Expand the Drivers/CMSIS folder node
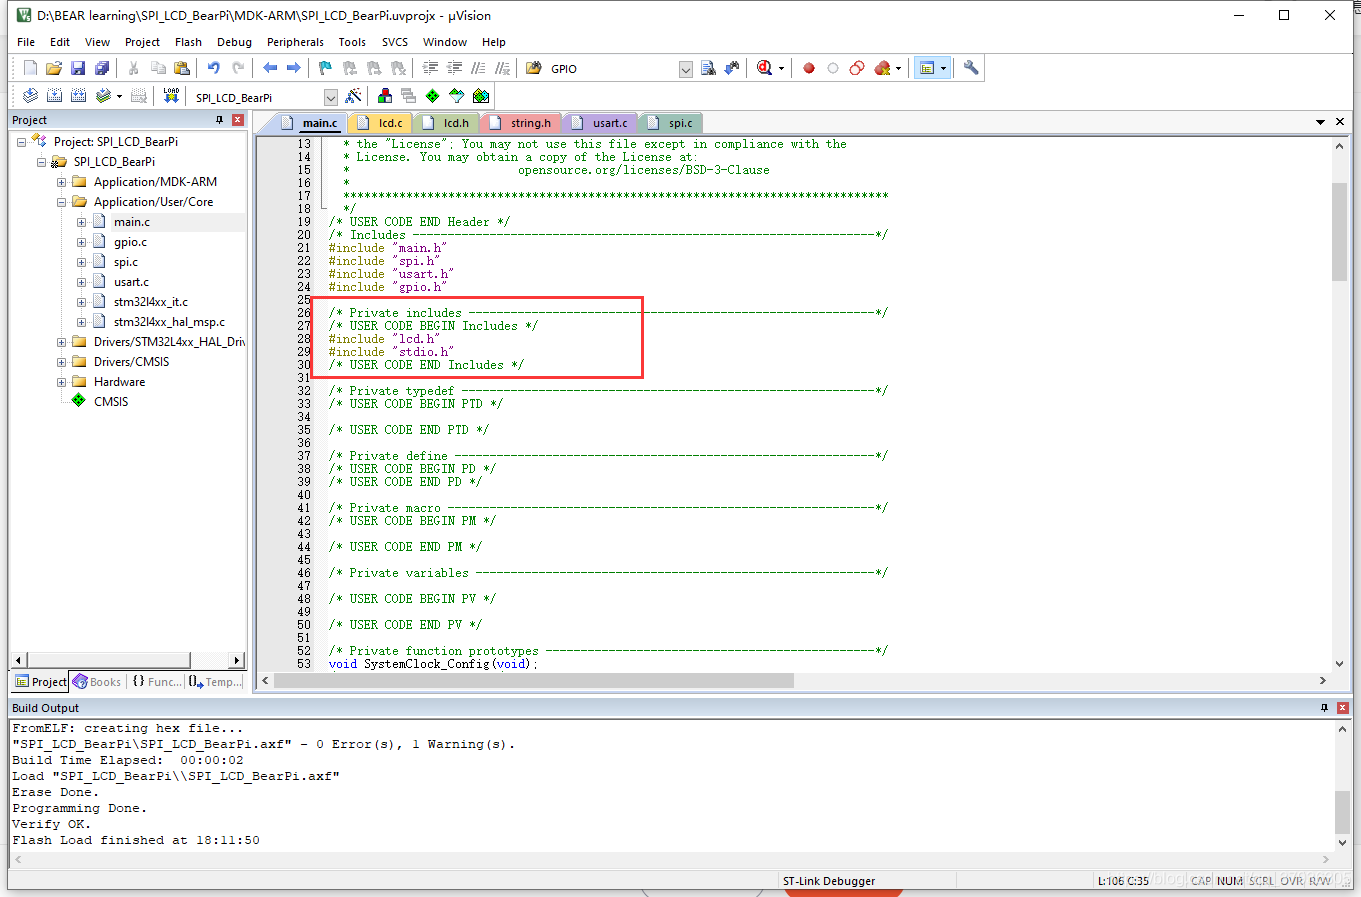 coord(61,362)
